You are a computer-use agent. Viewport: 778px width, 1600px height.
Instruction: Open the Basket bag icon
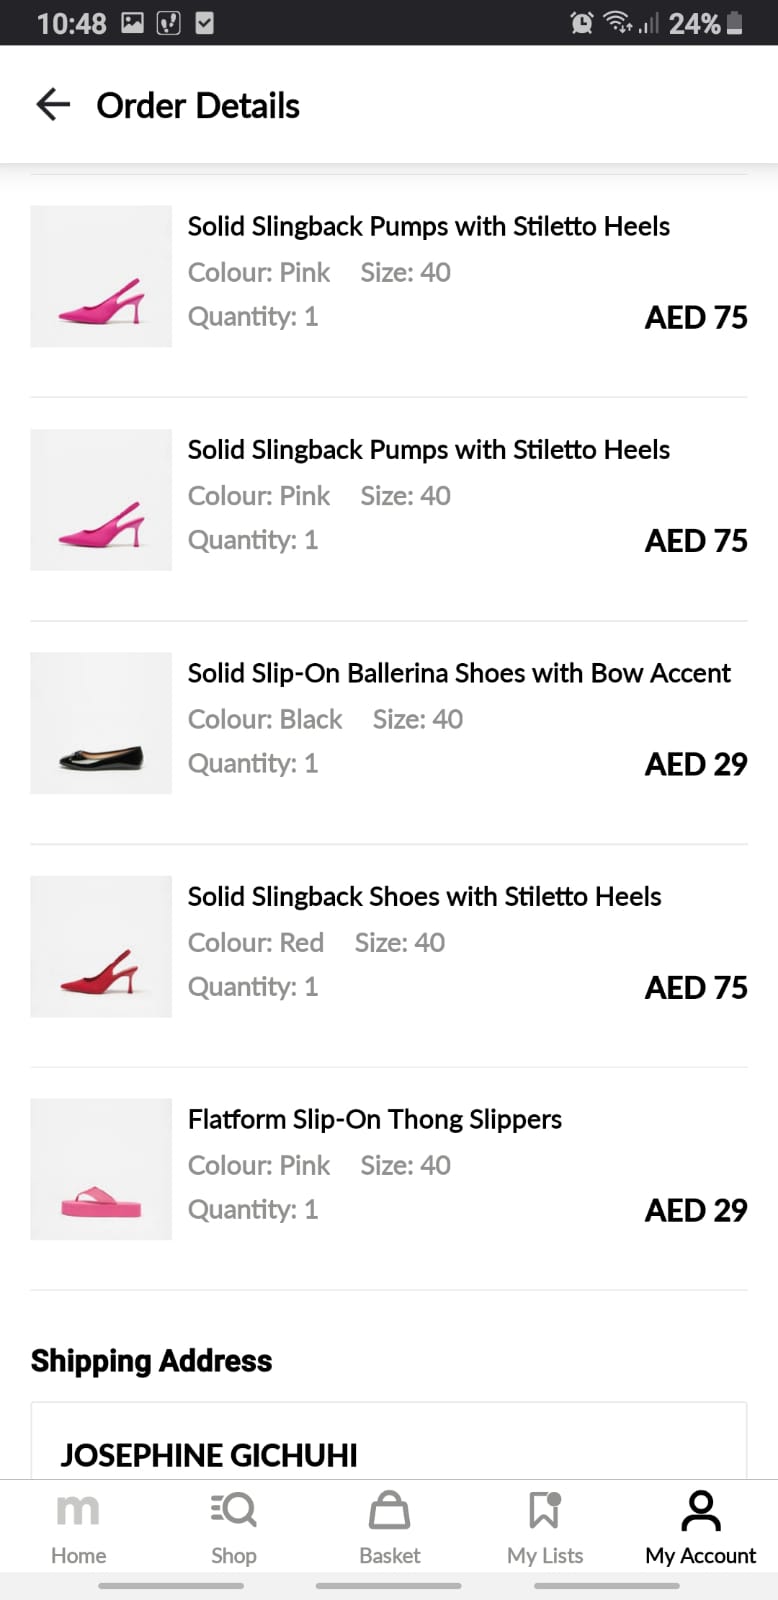tap(389, 1511)
